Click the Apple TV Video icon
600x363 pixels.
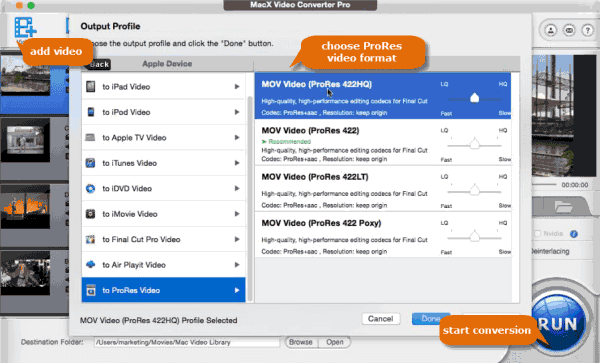pos(90,137)
